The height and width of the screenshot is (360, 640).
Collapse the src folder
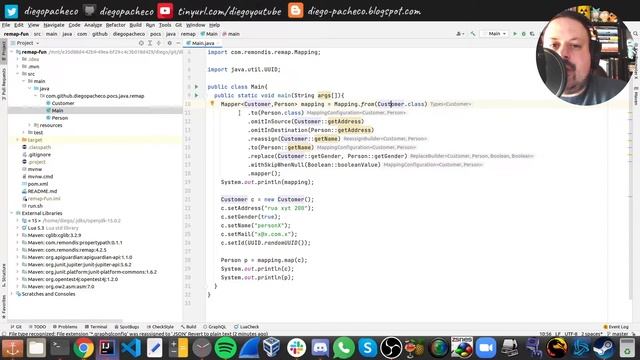(x=18, y=74)
